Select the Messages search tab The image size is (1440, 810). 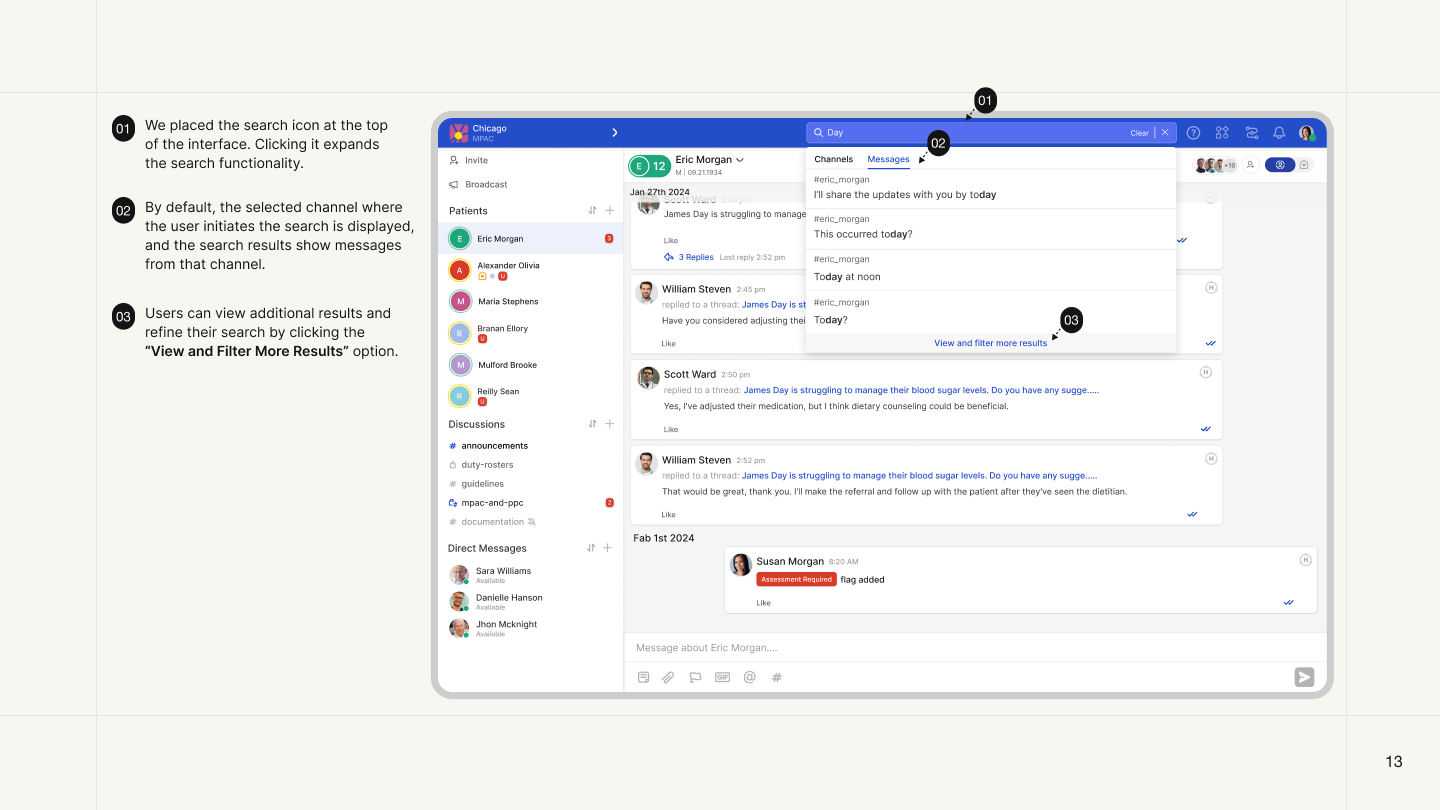tap(888, 160)
